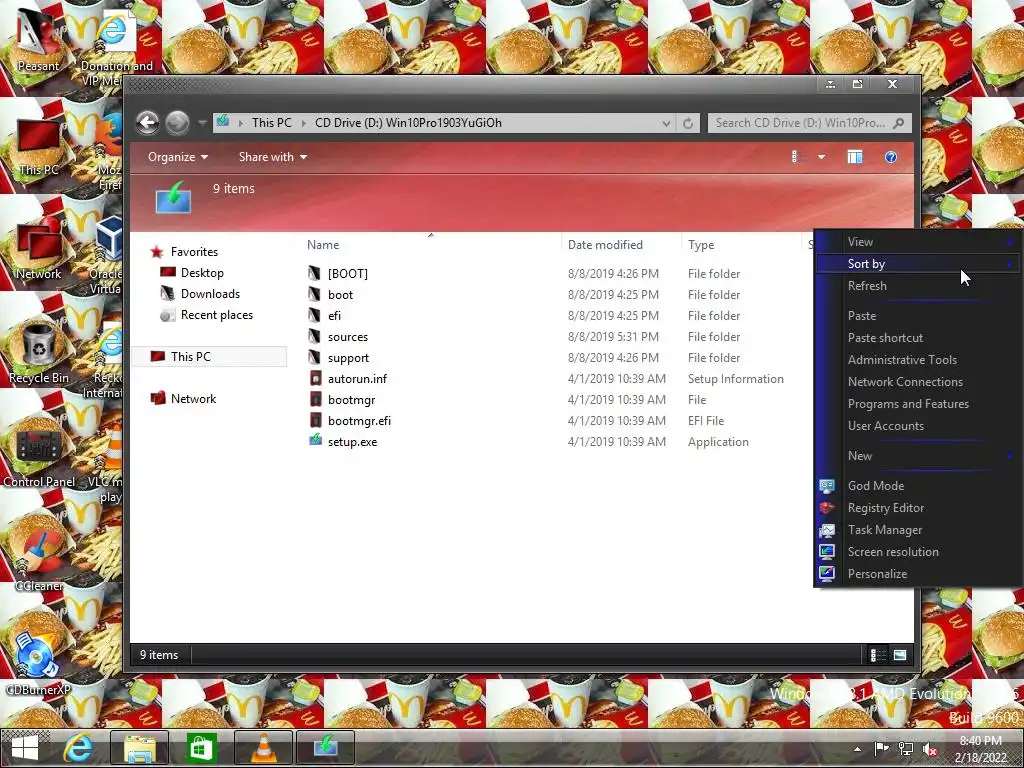Launch God Mode from context menu
The width and height of the screenshot is (1024, 768).
tap(918, 486)
